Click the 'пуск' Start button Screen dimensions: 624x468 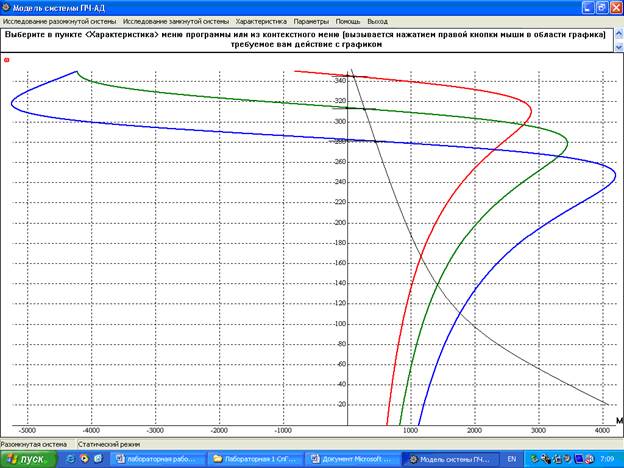pyautogui.click(x=29, y=459)
